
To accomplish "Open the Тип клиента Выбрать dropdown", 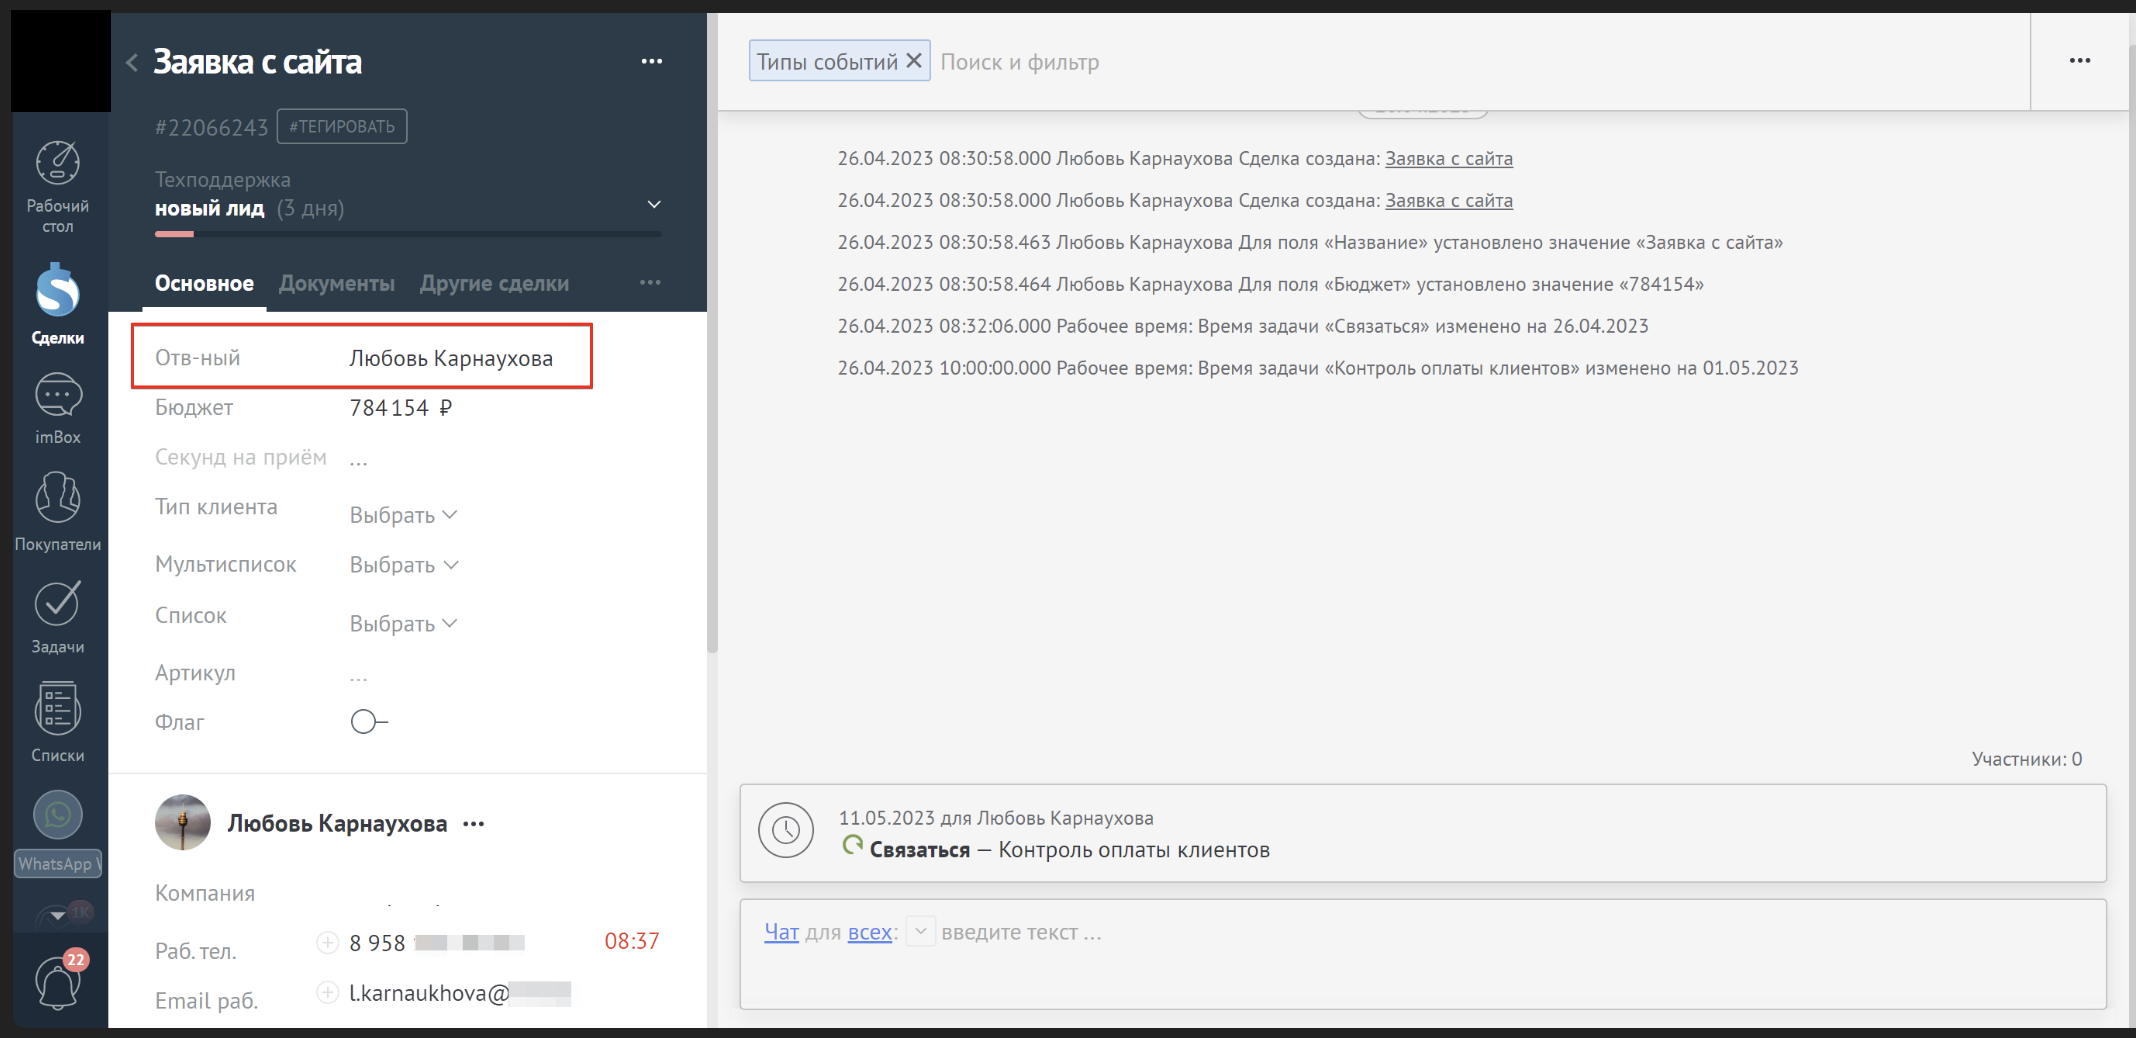I will coord(403,515).
